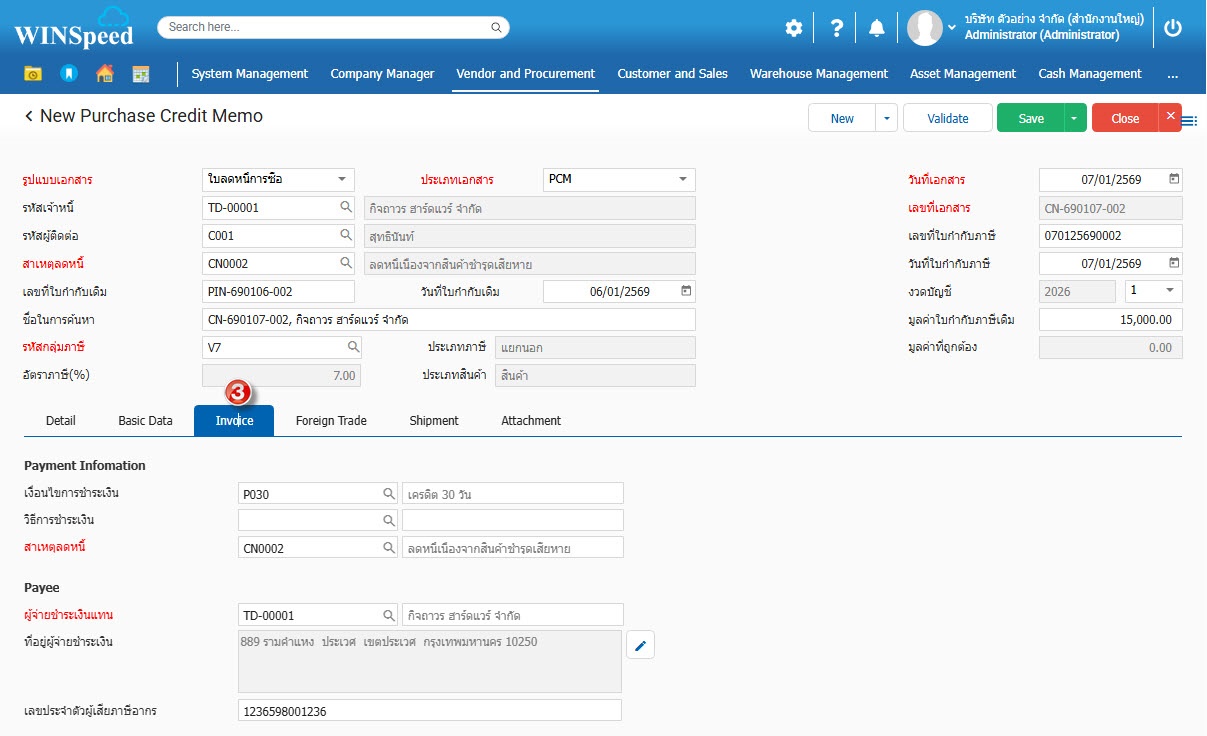Click the Validate button
Image resolution: width=1207 pixels, height=736 pixels.
[947, 119]
